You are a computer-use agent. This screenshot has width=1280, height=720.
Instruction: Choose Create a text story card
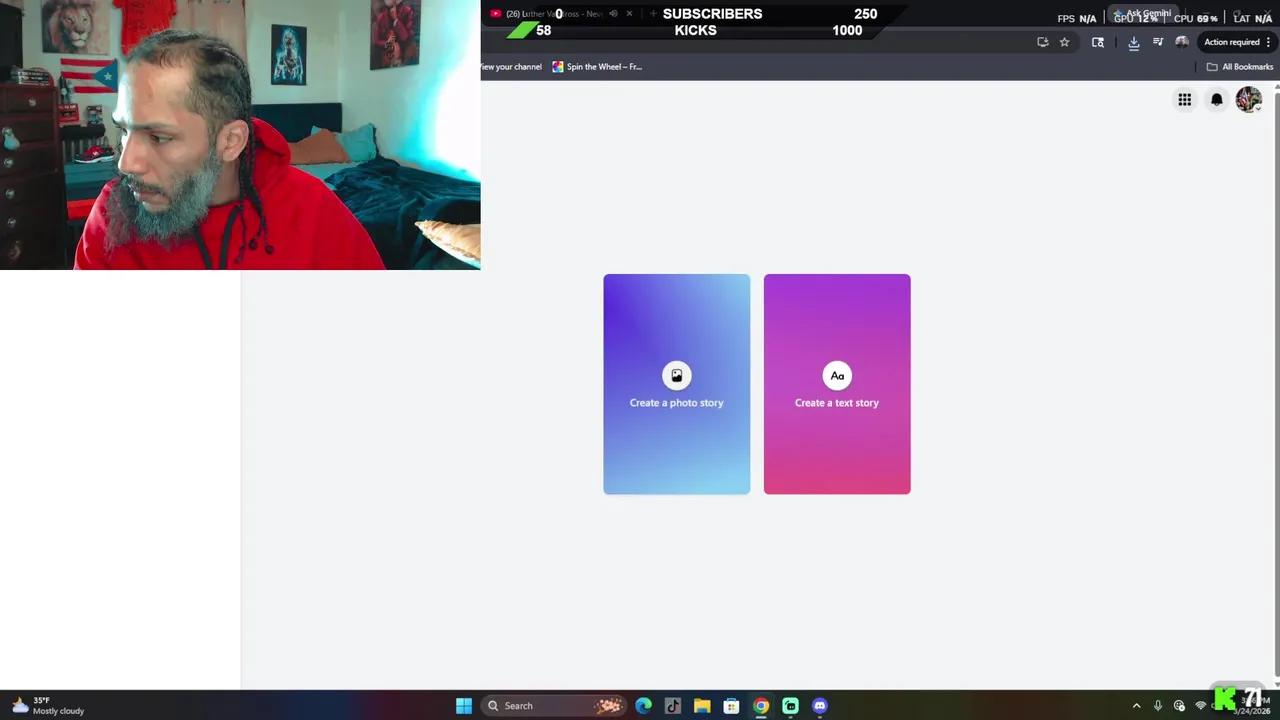837,384
